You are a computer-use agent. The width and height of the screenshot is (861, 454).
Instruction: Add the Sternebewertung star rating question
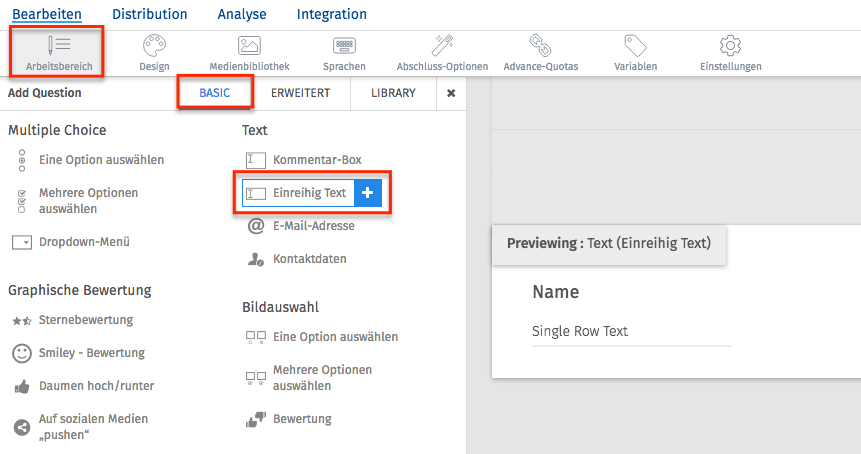[85, 320]
